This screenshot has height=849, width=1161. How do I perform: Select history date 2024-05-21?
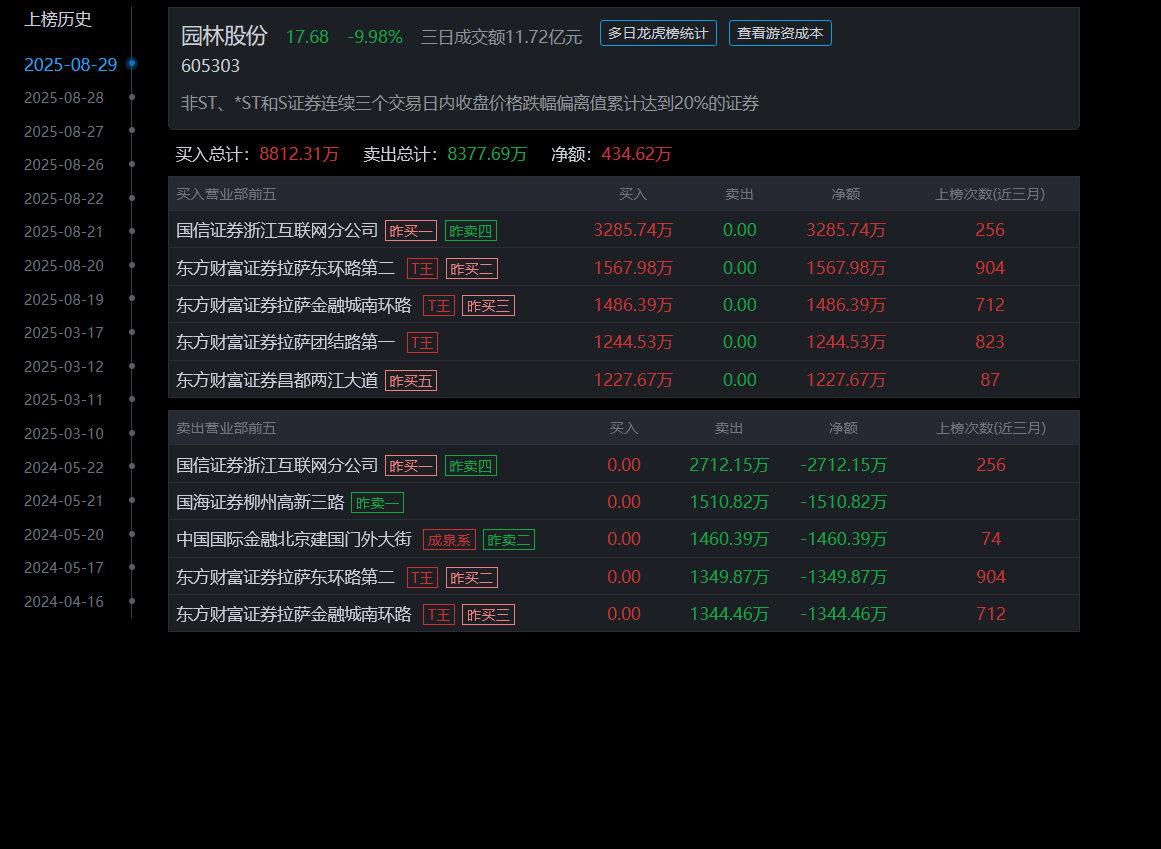(64, 500)
